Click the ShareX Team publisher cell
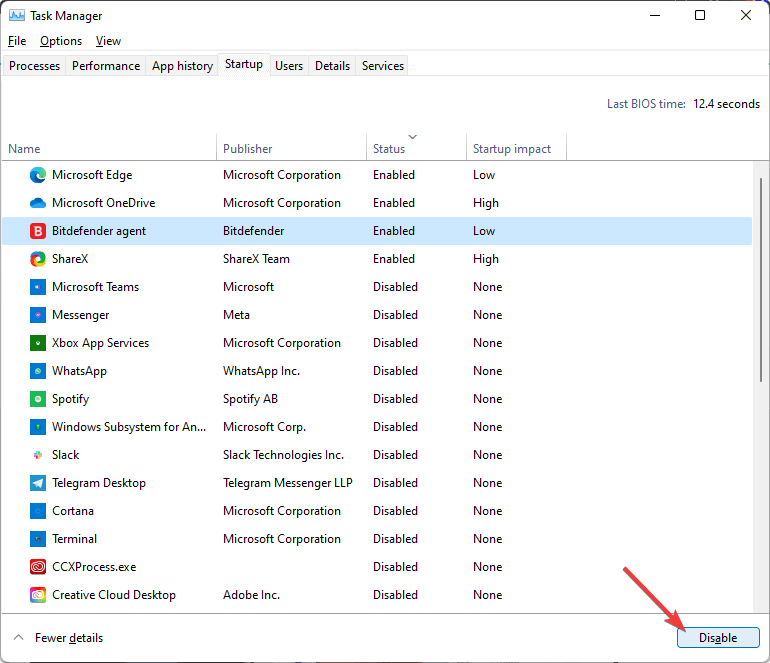Viewport: 770px width, 663px height. pyautogui.click(x=256, y=259)
